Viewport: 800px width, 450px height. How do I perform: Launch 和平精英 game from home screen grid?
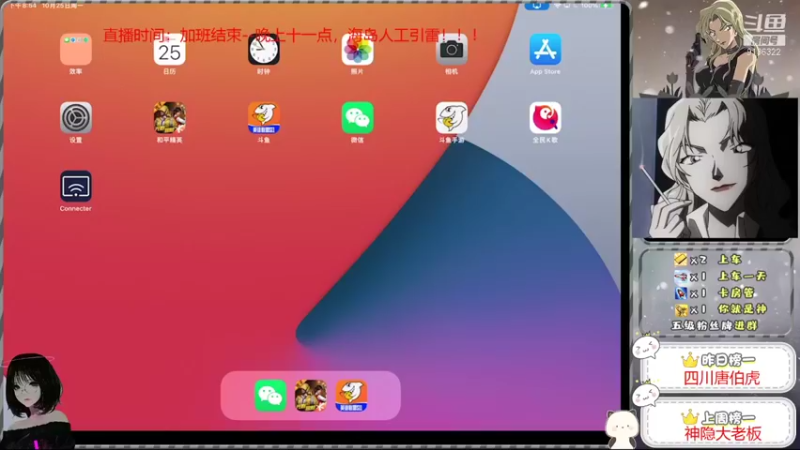pos(169,118)
